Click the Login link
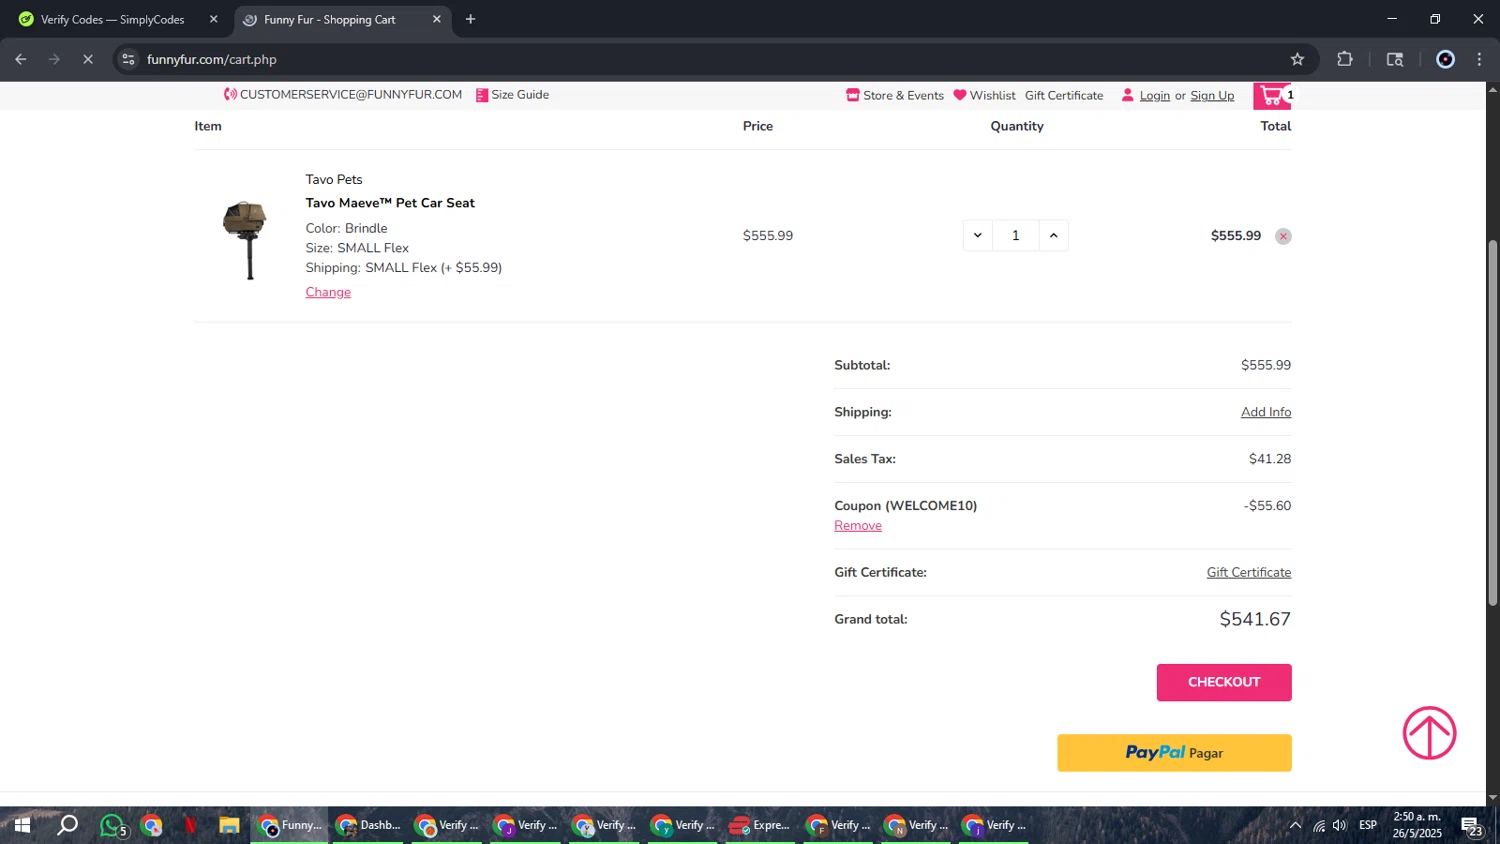 click(x=1154, y=96)
